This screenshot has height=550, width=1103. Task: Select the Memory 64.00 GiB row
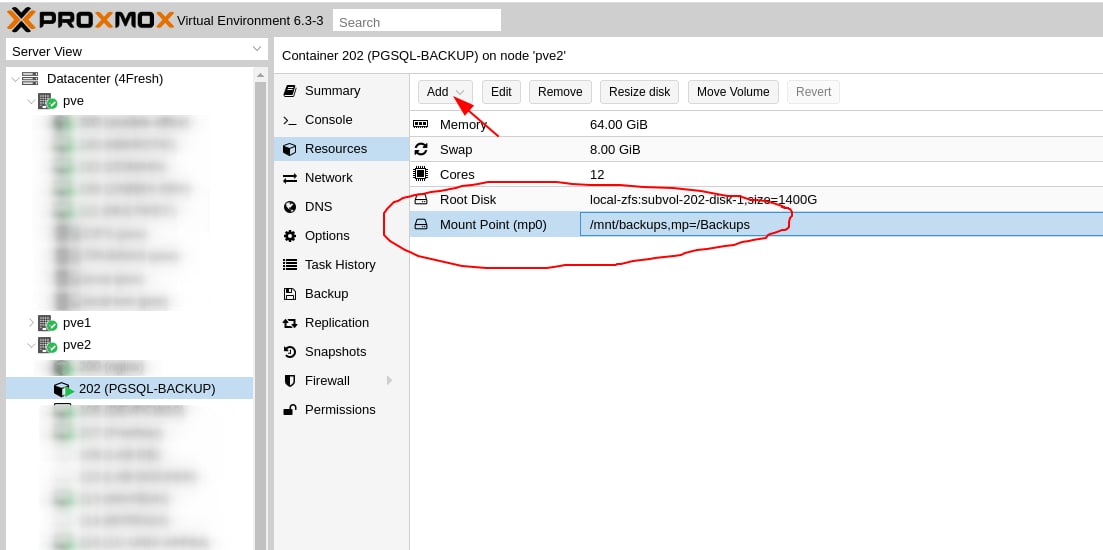click(756, 124)
